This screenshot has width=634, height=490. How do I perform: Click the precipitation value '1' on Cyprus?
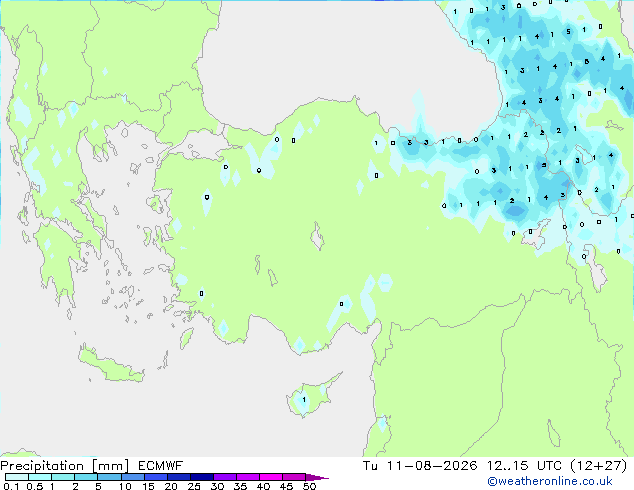[x=304, y=400]
